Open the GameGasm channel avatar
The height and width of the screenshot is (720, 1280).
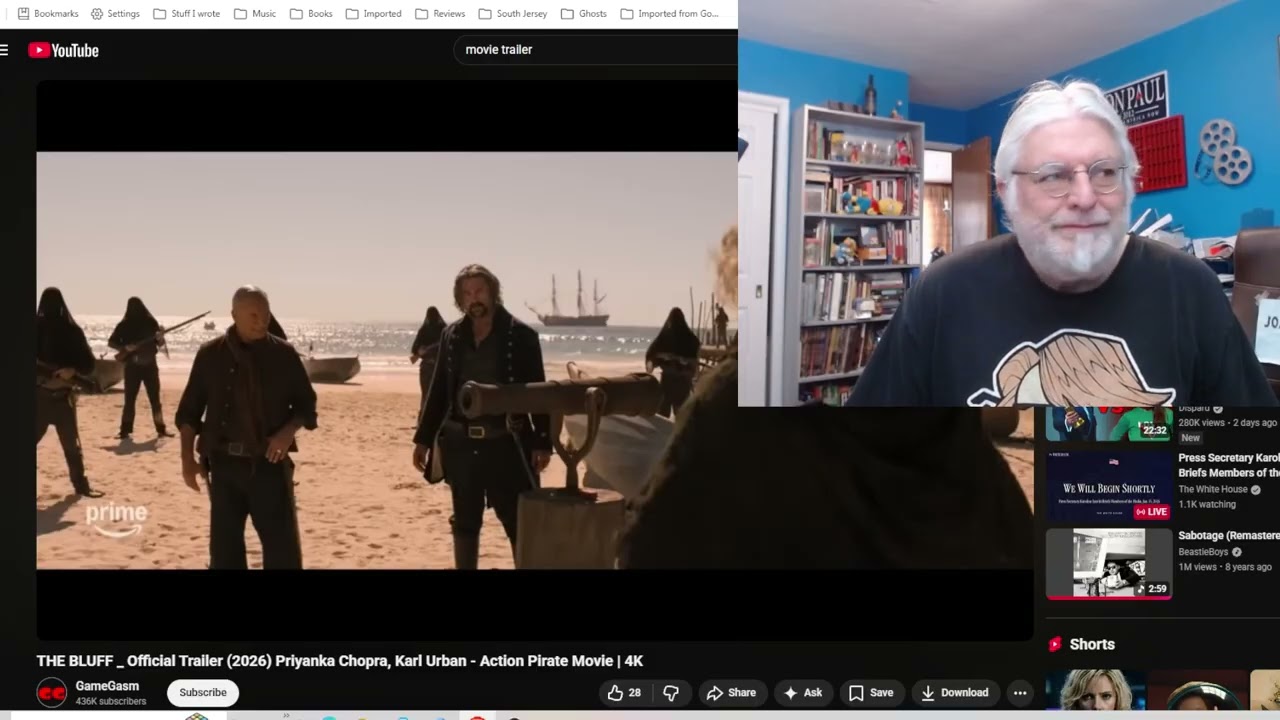tap(52, 692)
